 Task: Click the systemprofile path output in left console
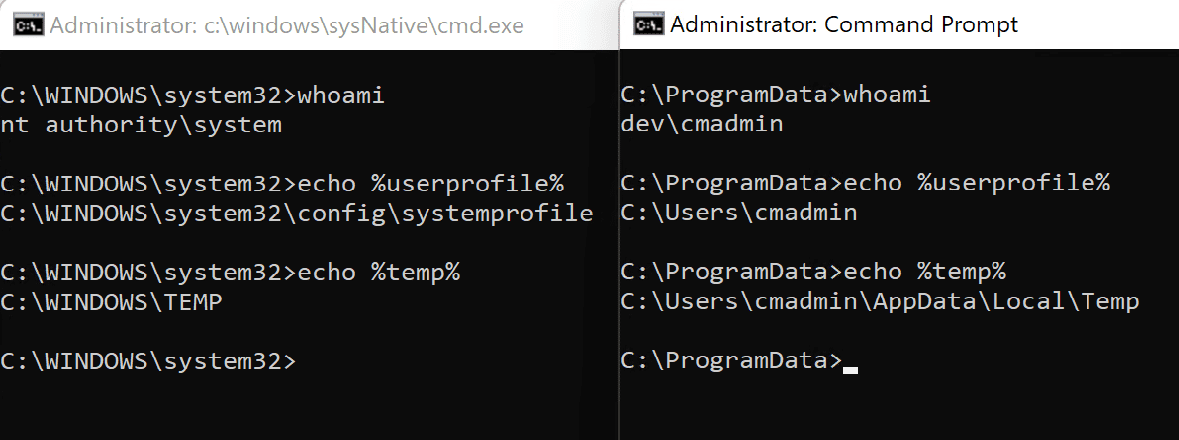coord(297,214)
